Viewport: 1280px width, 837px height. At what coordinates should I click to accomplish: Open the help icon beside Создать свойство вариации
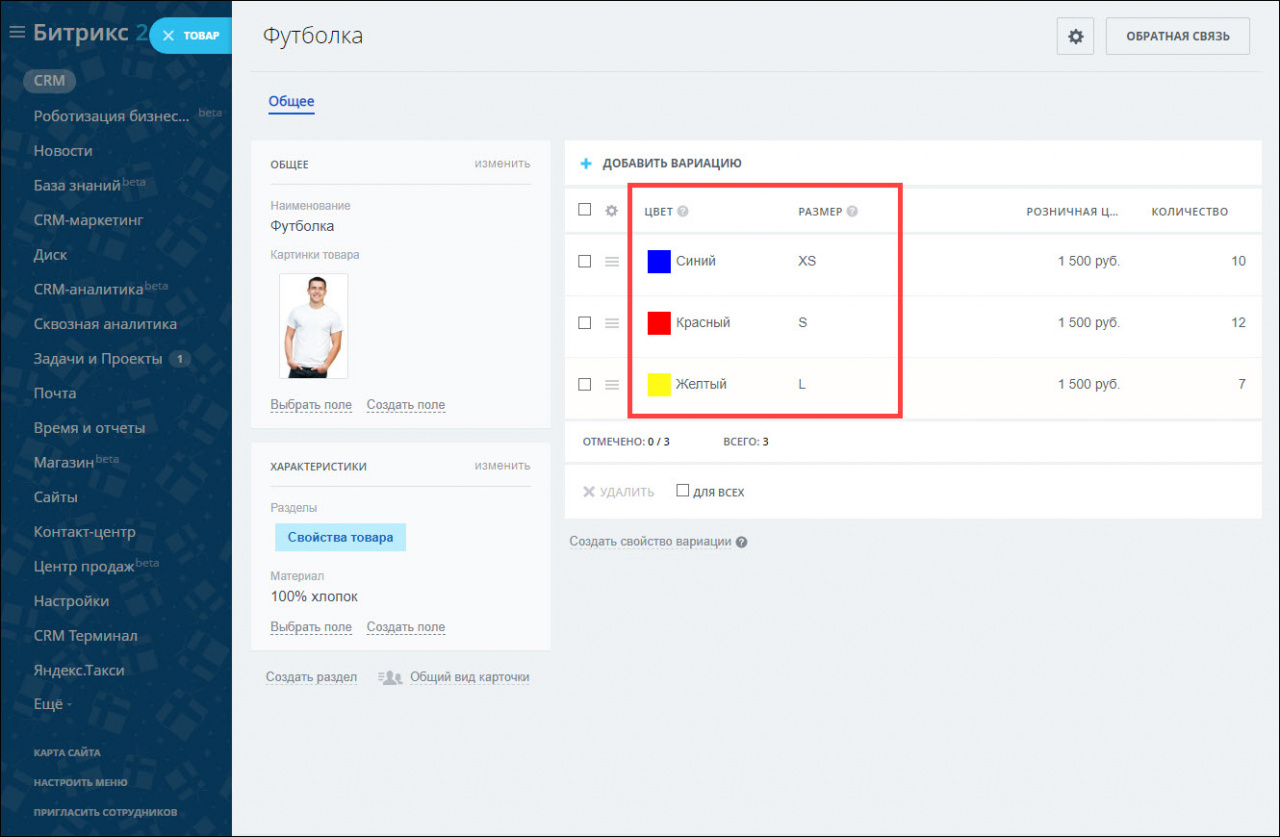741,542
